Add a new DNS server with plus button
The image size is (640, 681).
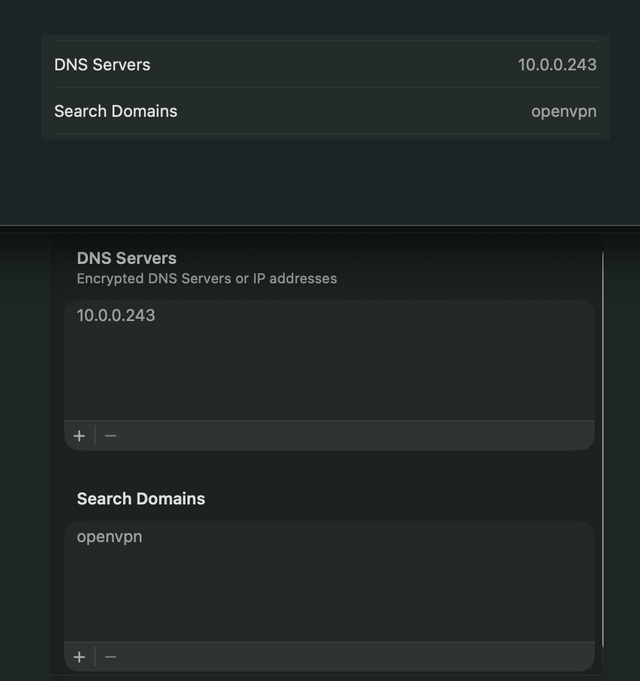point(79,436)
